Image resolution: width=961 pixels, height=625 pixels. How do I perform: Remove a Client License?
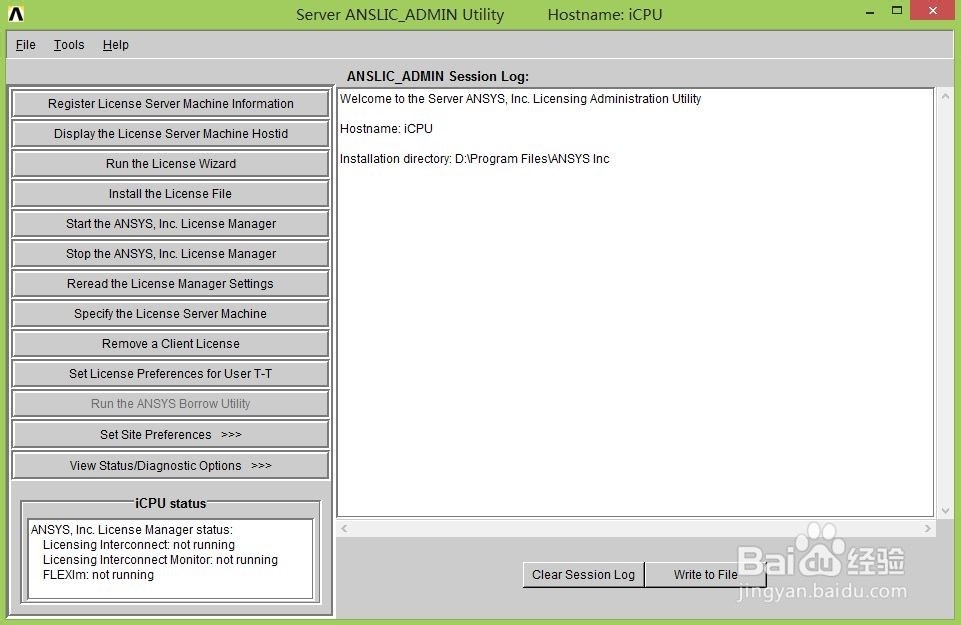pos(170,343)
